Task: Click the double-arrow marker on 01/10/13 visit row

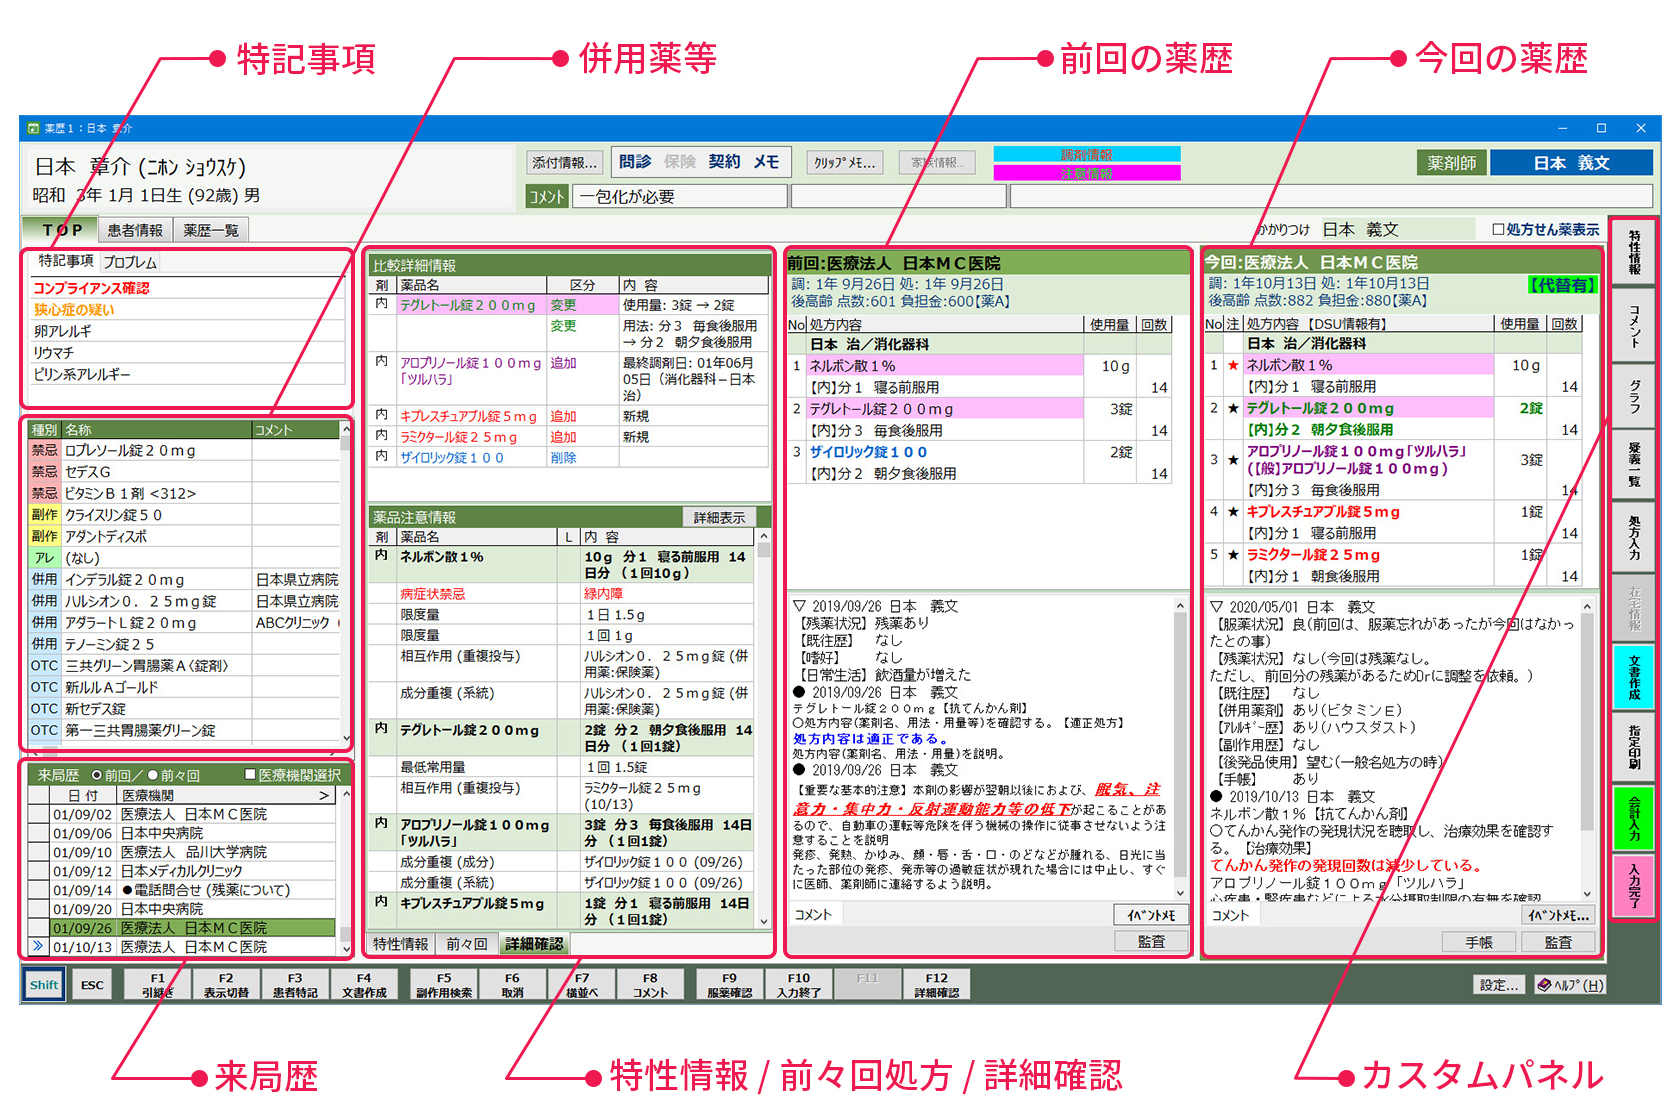Action: tap(38, 946)
